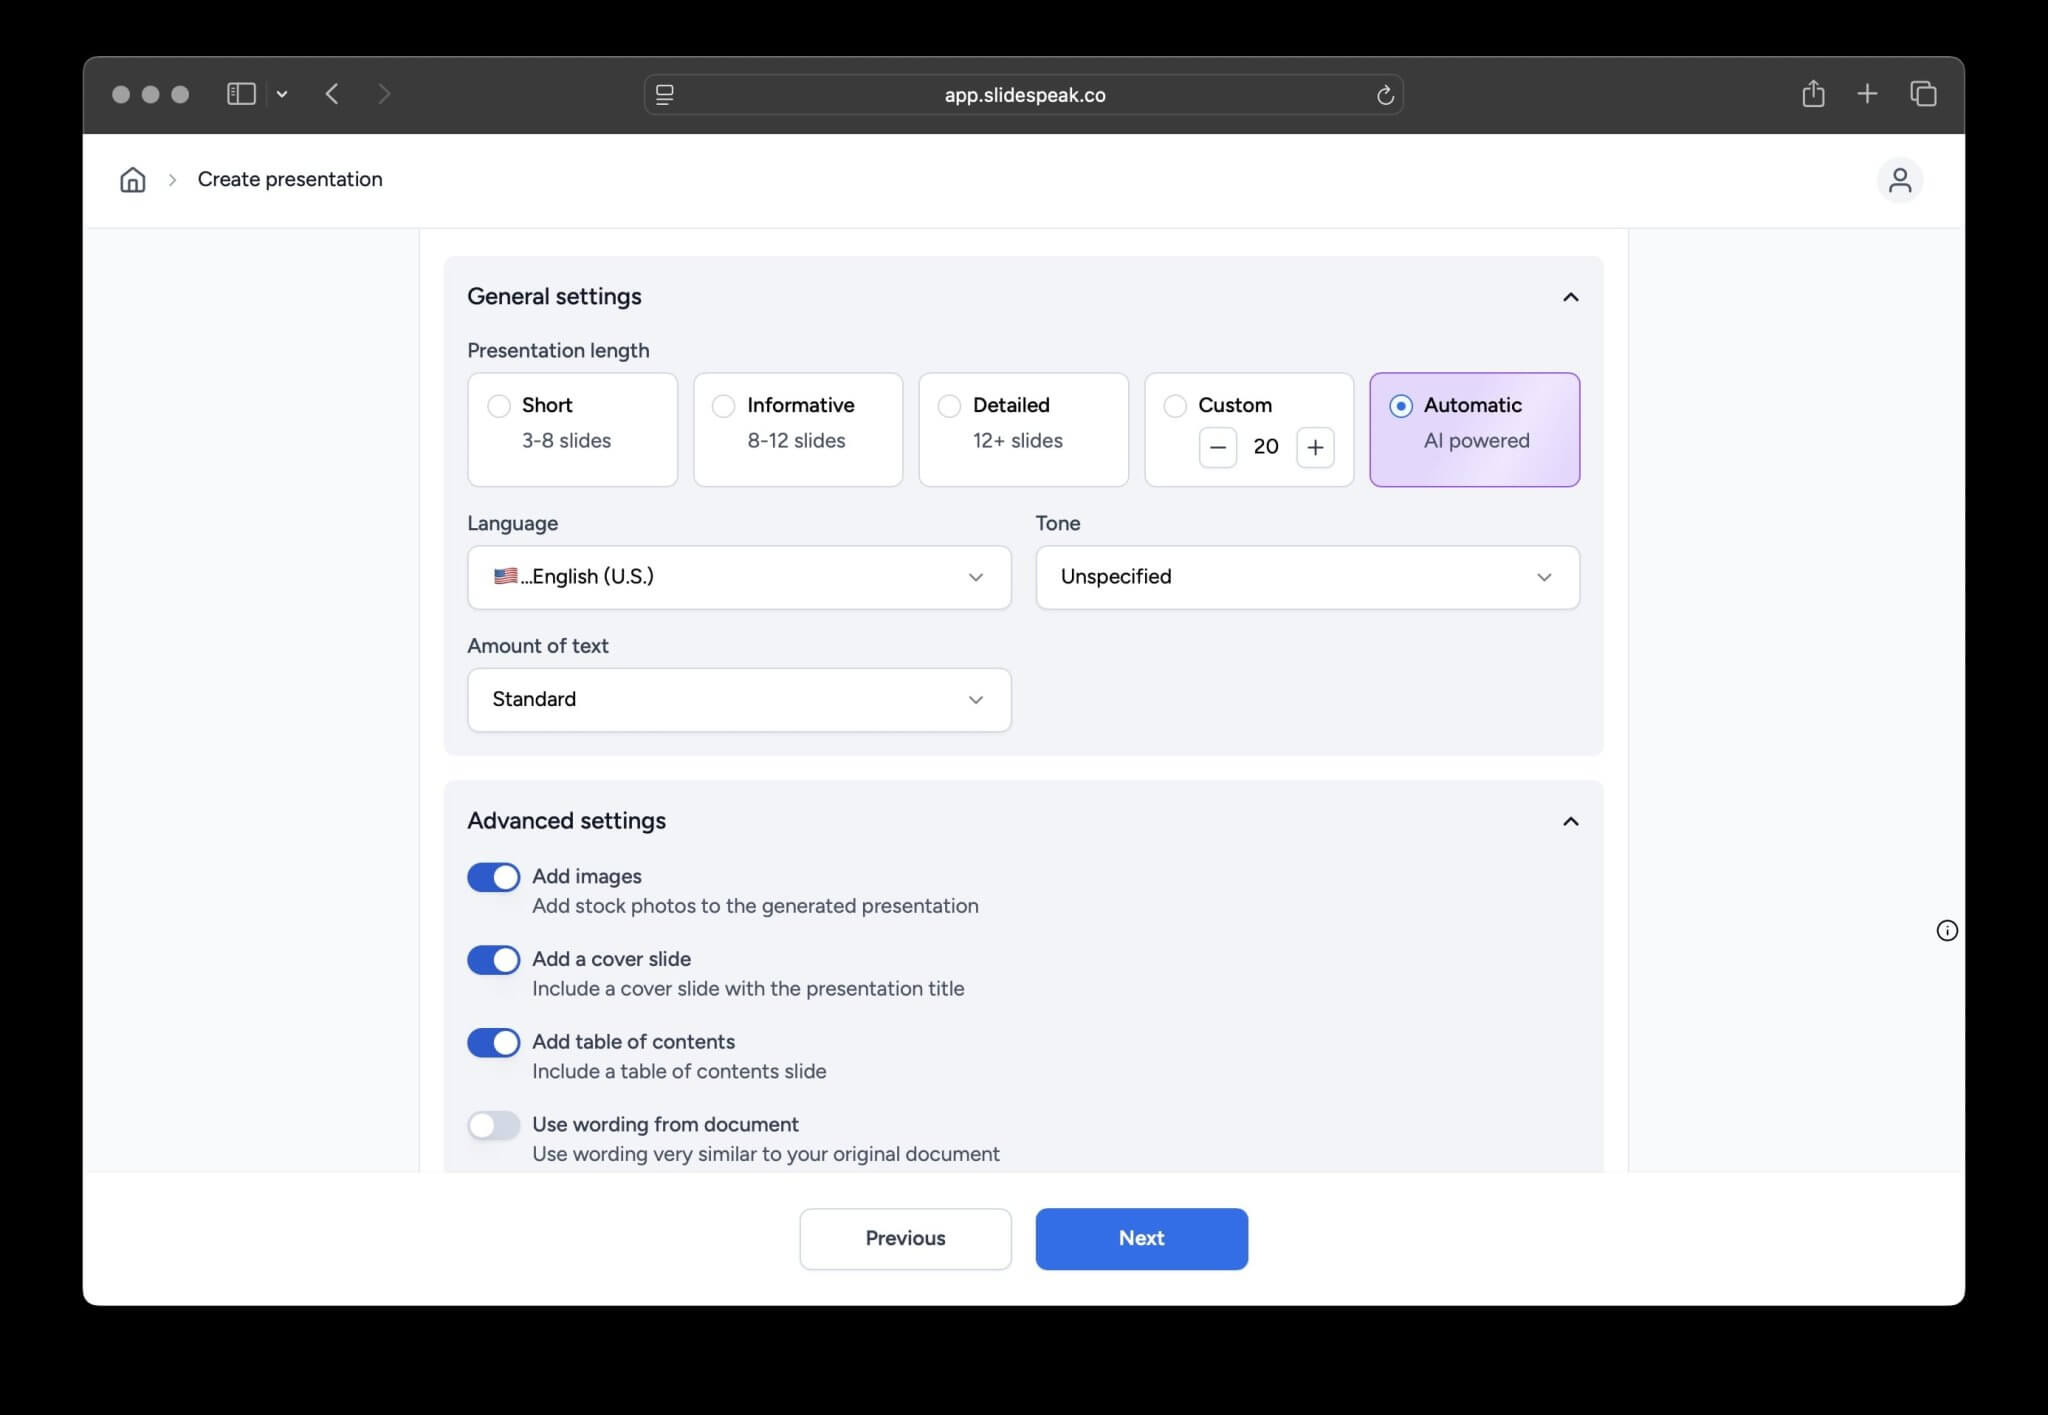2048x1415 pixels.
Task: Click the info icon on right edge
Action: [x=1946, y=931]
